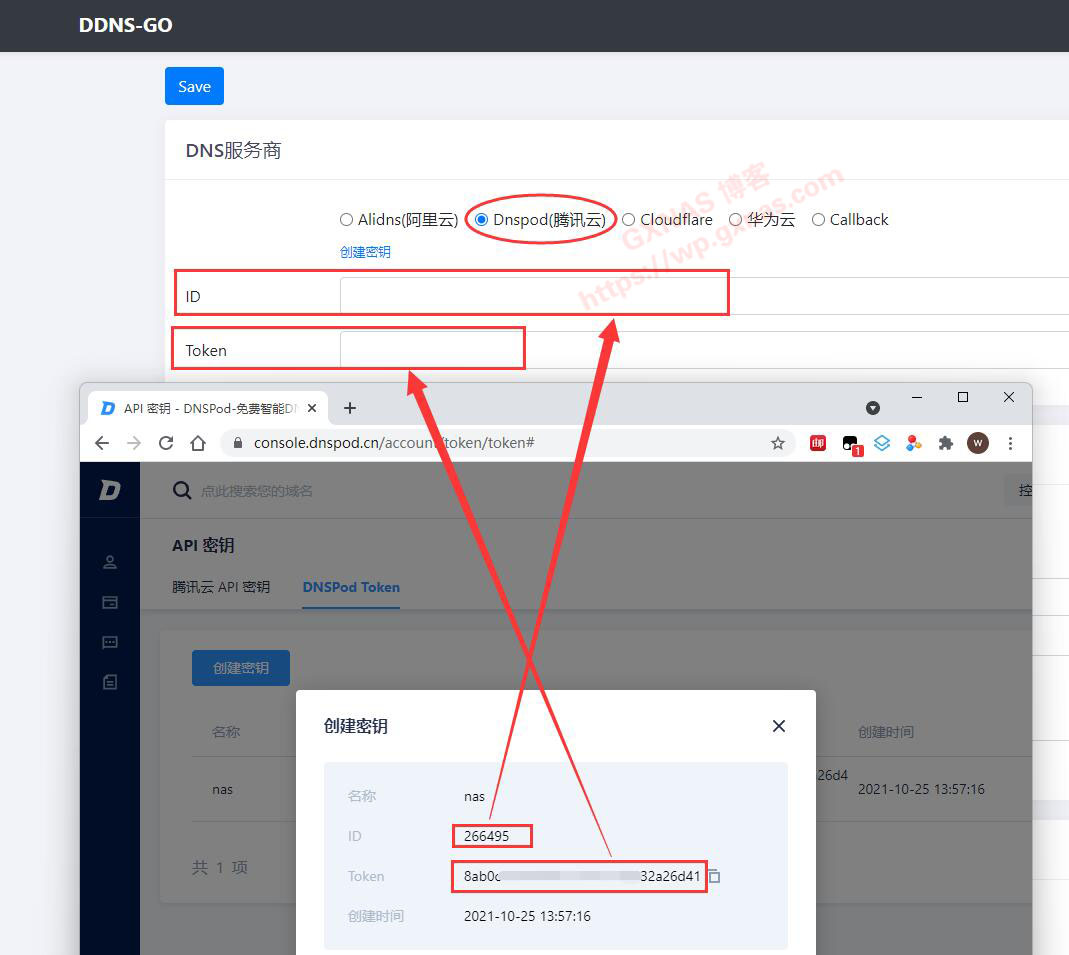Viewport: 1069px width, 955px height.
Task: Open the extension with red badge 1
Action: (x=852, y=444)
